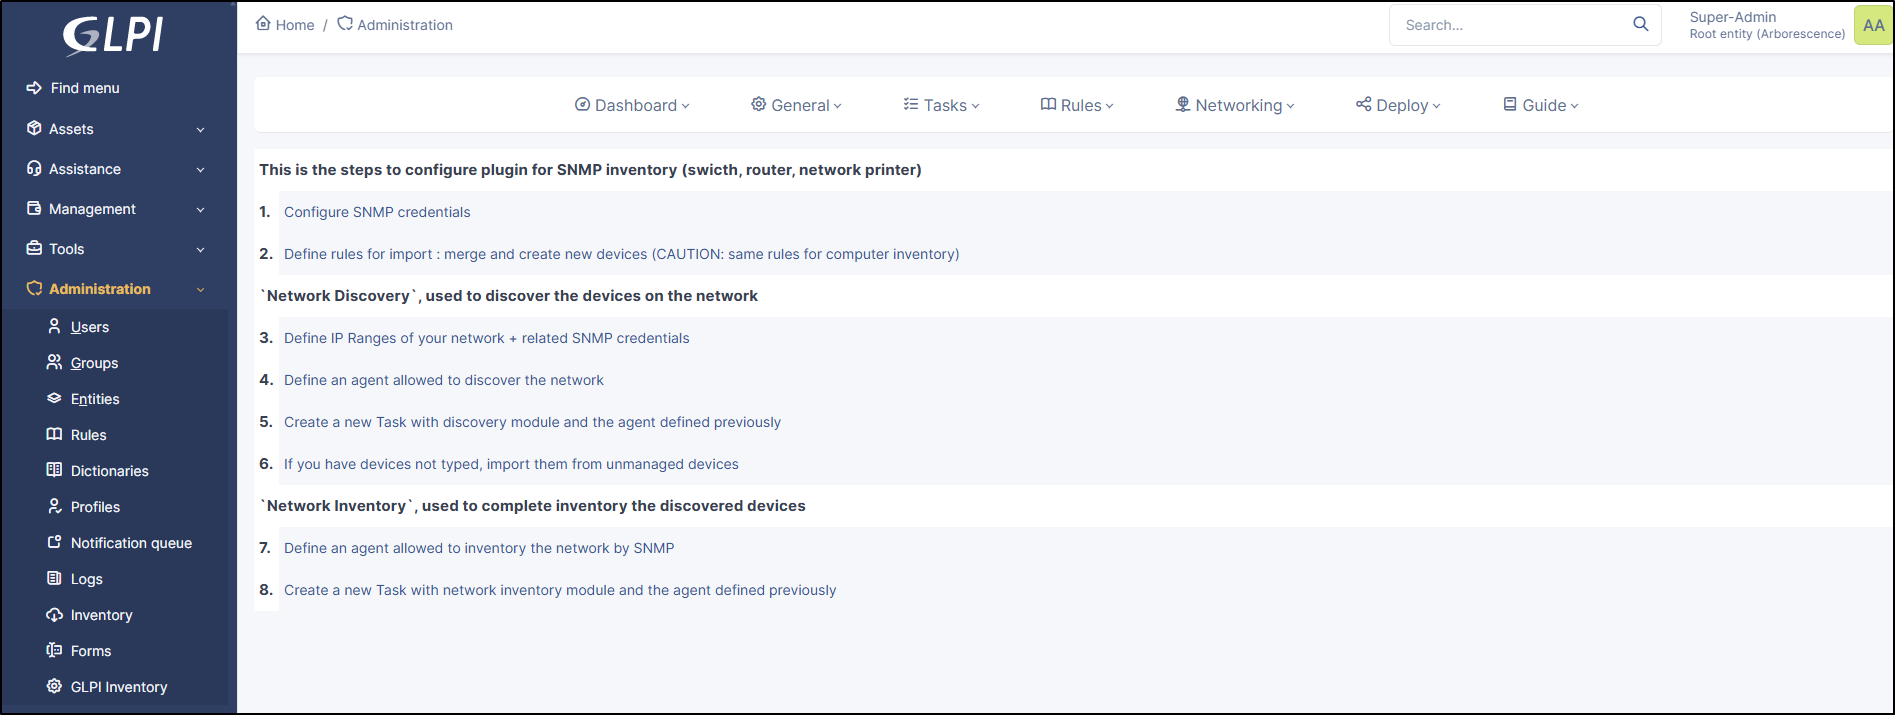Click the search magnifier icon
The image size is (1895, 715).
(1640, 24)
